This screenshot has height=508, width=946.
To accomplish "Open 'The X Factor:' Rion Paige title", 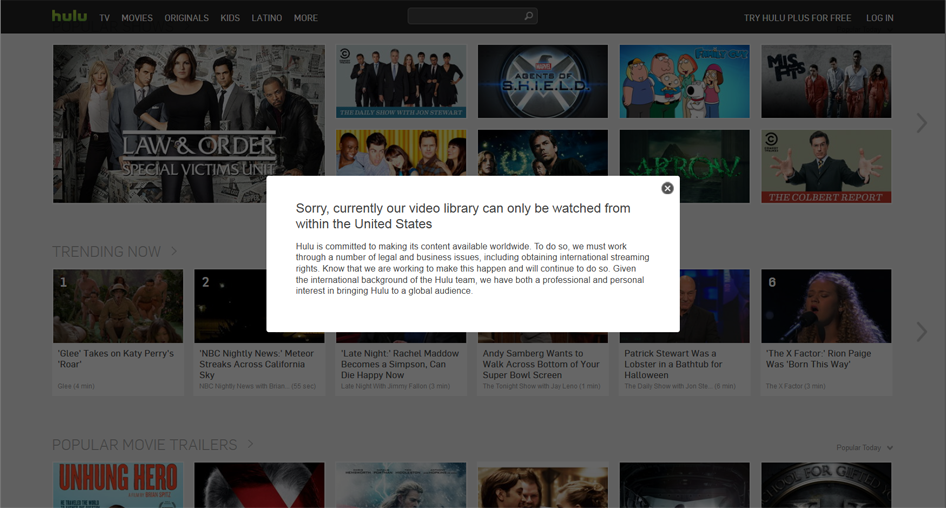I will [x=818, y=359].
